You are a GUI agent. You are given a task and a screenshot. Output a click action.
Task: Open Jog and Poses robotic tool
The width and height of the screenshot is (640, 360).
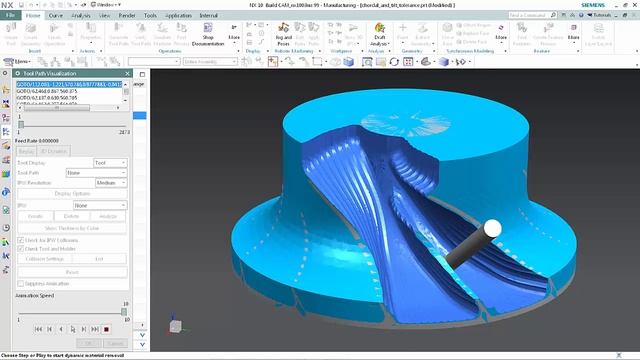click(x=283, y=34)
